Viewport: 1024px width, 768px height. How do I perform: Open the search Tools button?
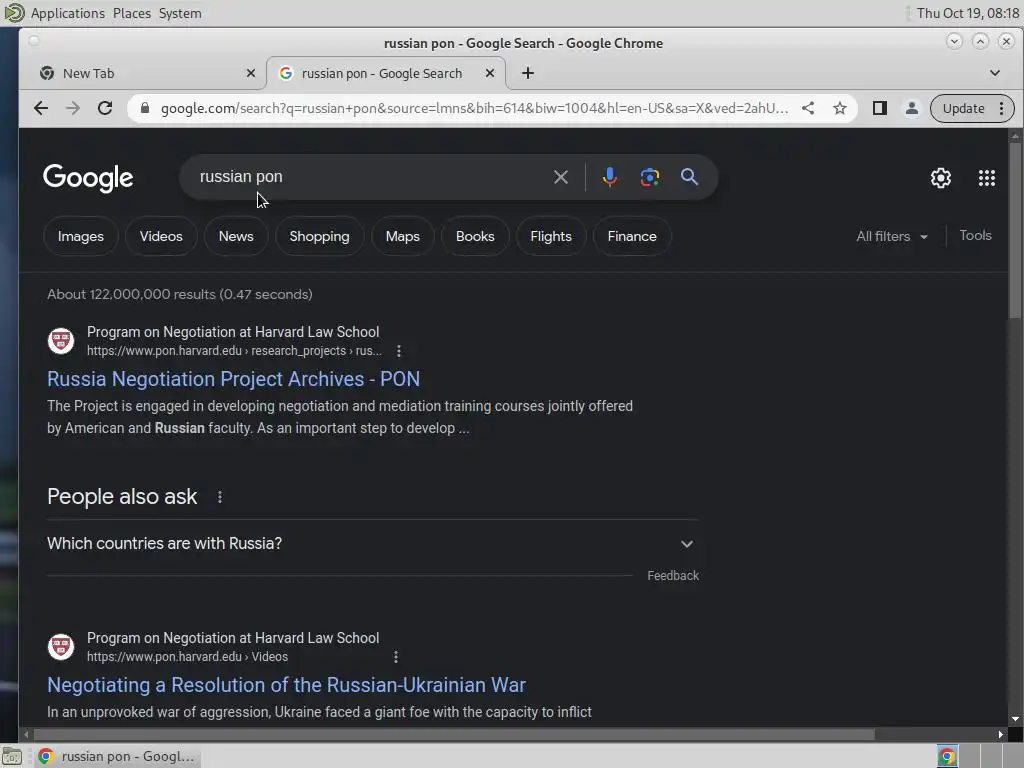pos(975,236)
